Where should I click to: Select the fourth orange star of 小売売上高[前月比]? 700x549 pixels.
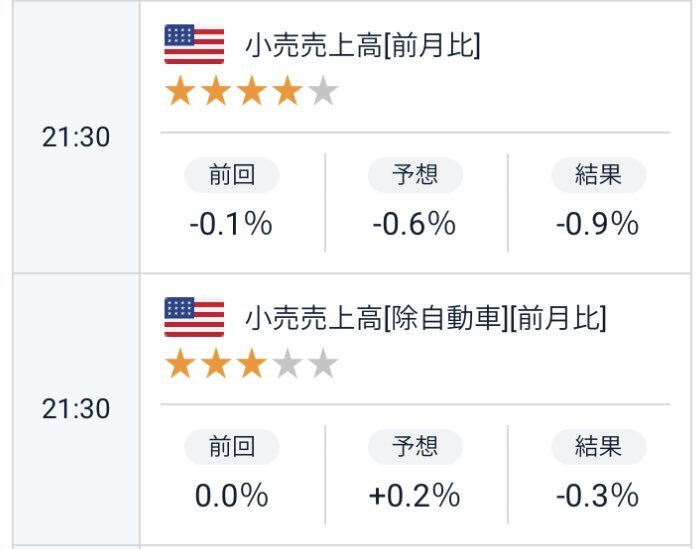(x=287, y=90)
